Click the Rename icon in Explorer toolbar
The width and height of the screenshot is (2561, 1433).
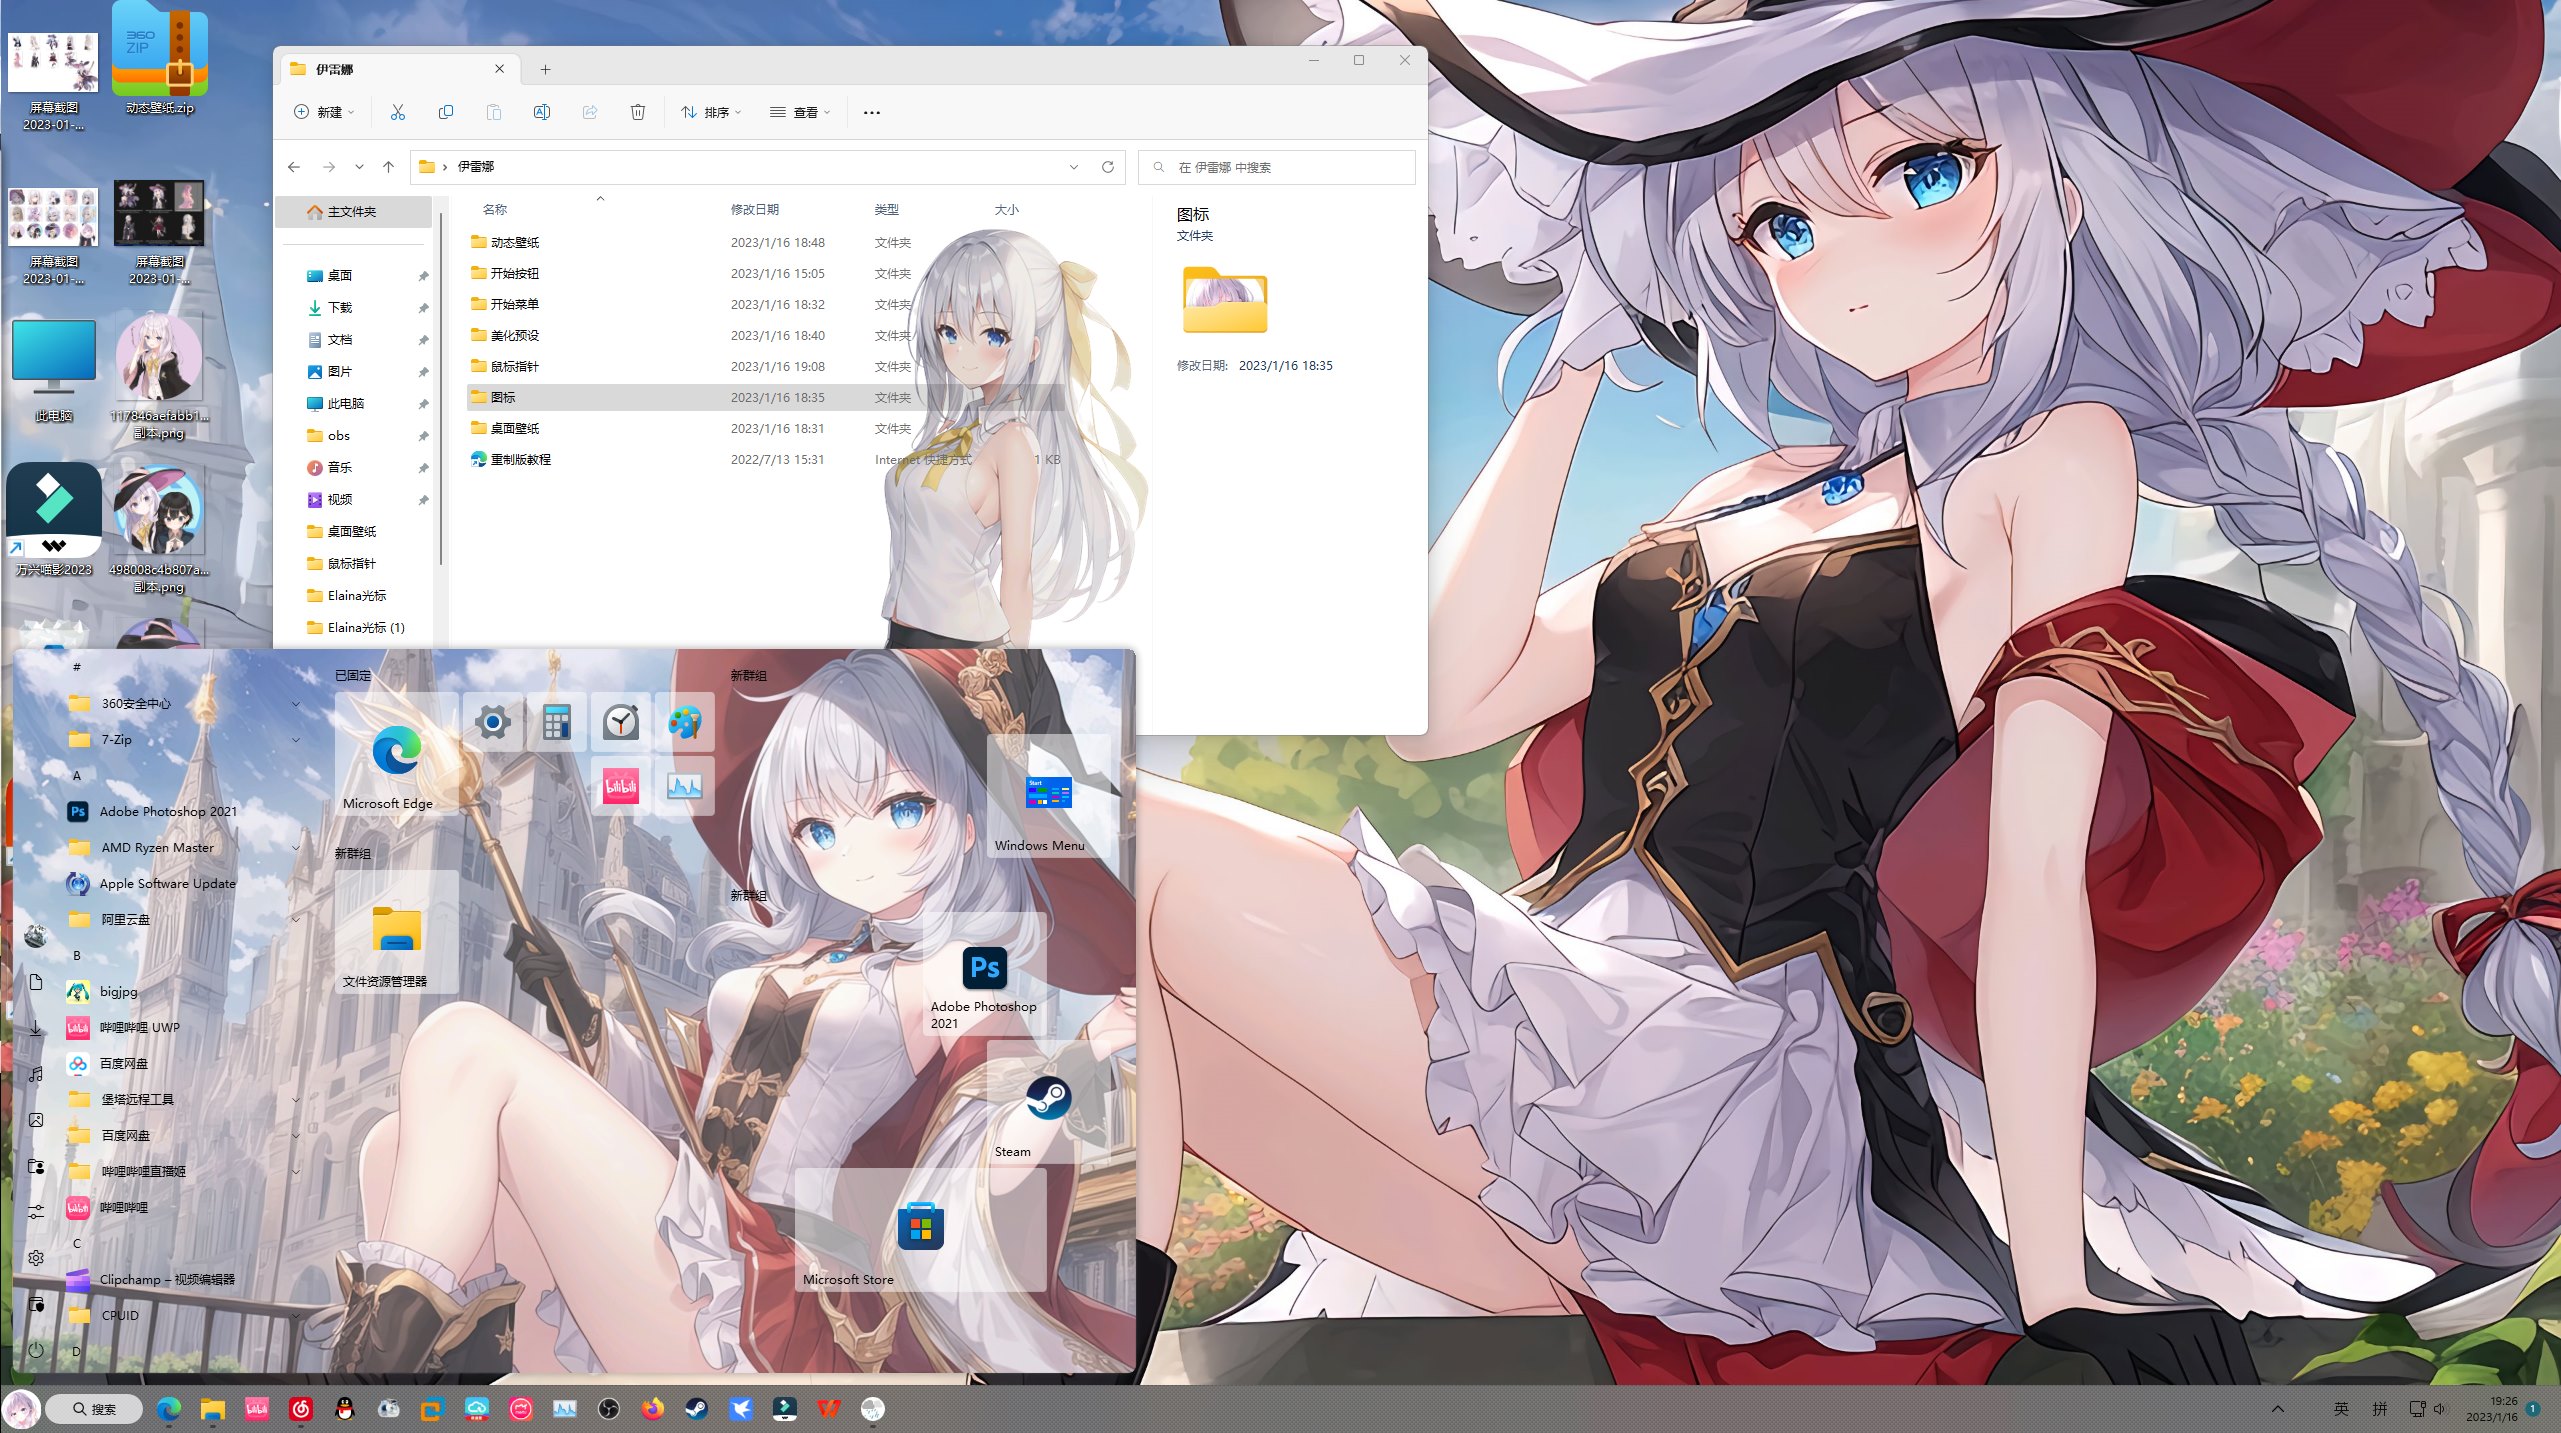click(x=542, y=112)
